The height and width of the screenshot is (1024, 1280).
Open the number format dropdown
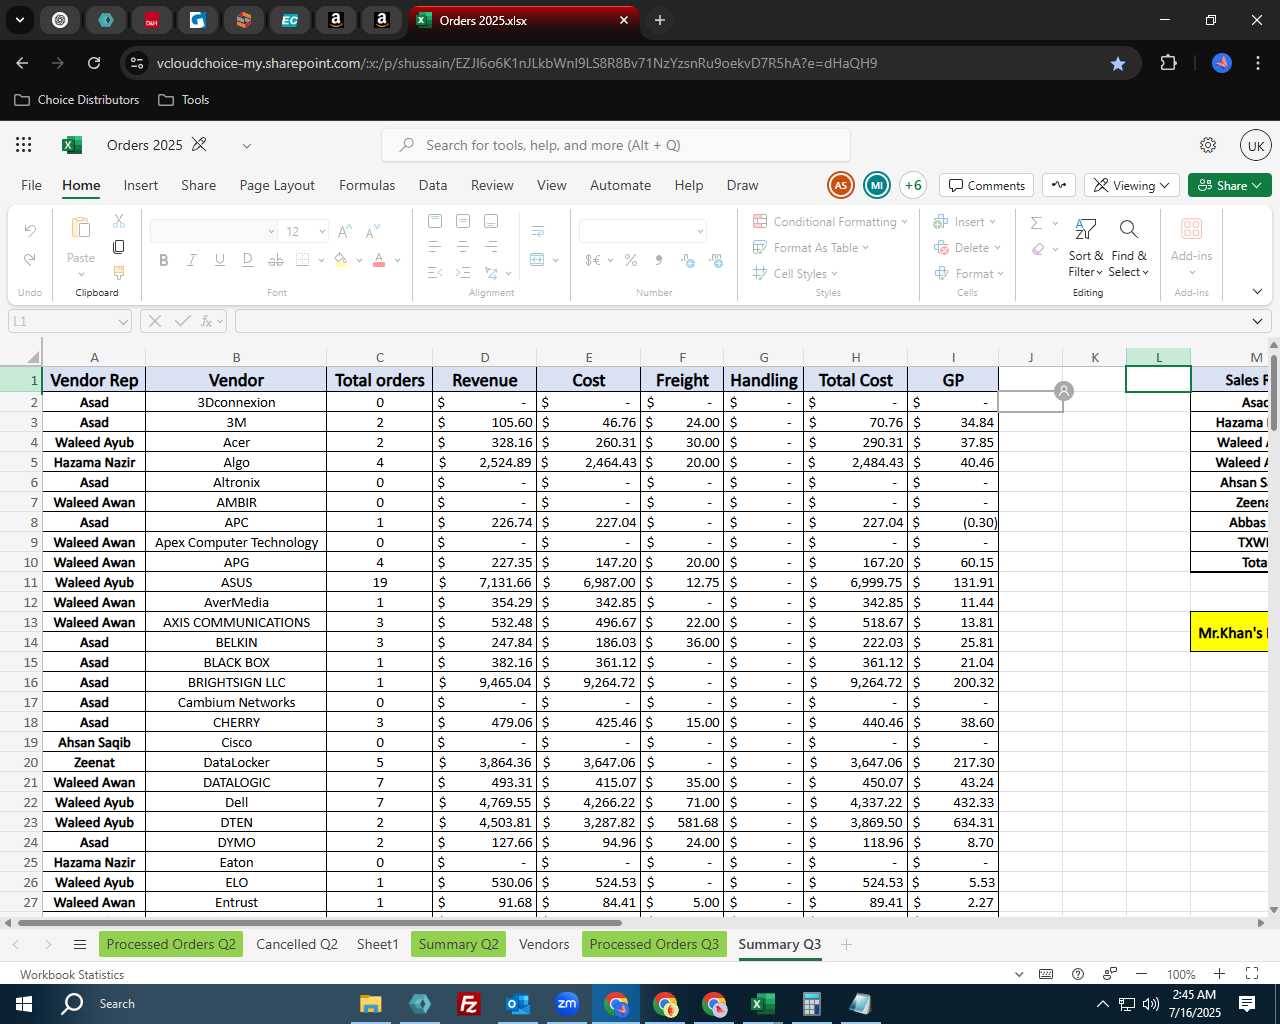700,231
